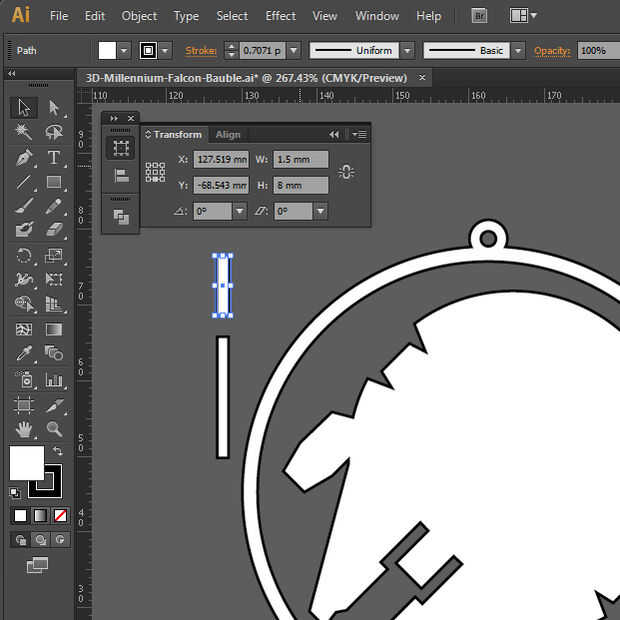
Task: Select the Type tool
Action: tap(54, 158)
